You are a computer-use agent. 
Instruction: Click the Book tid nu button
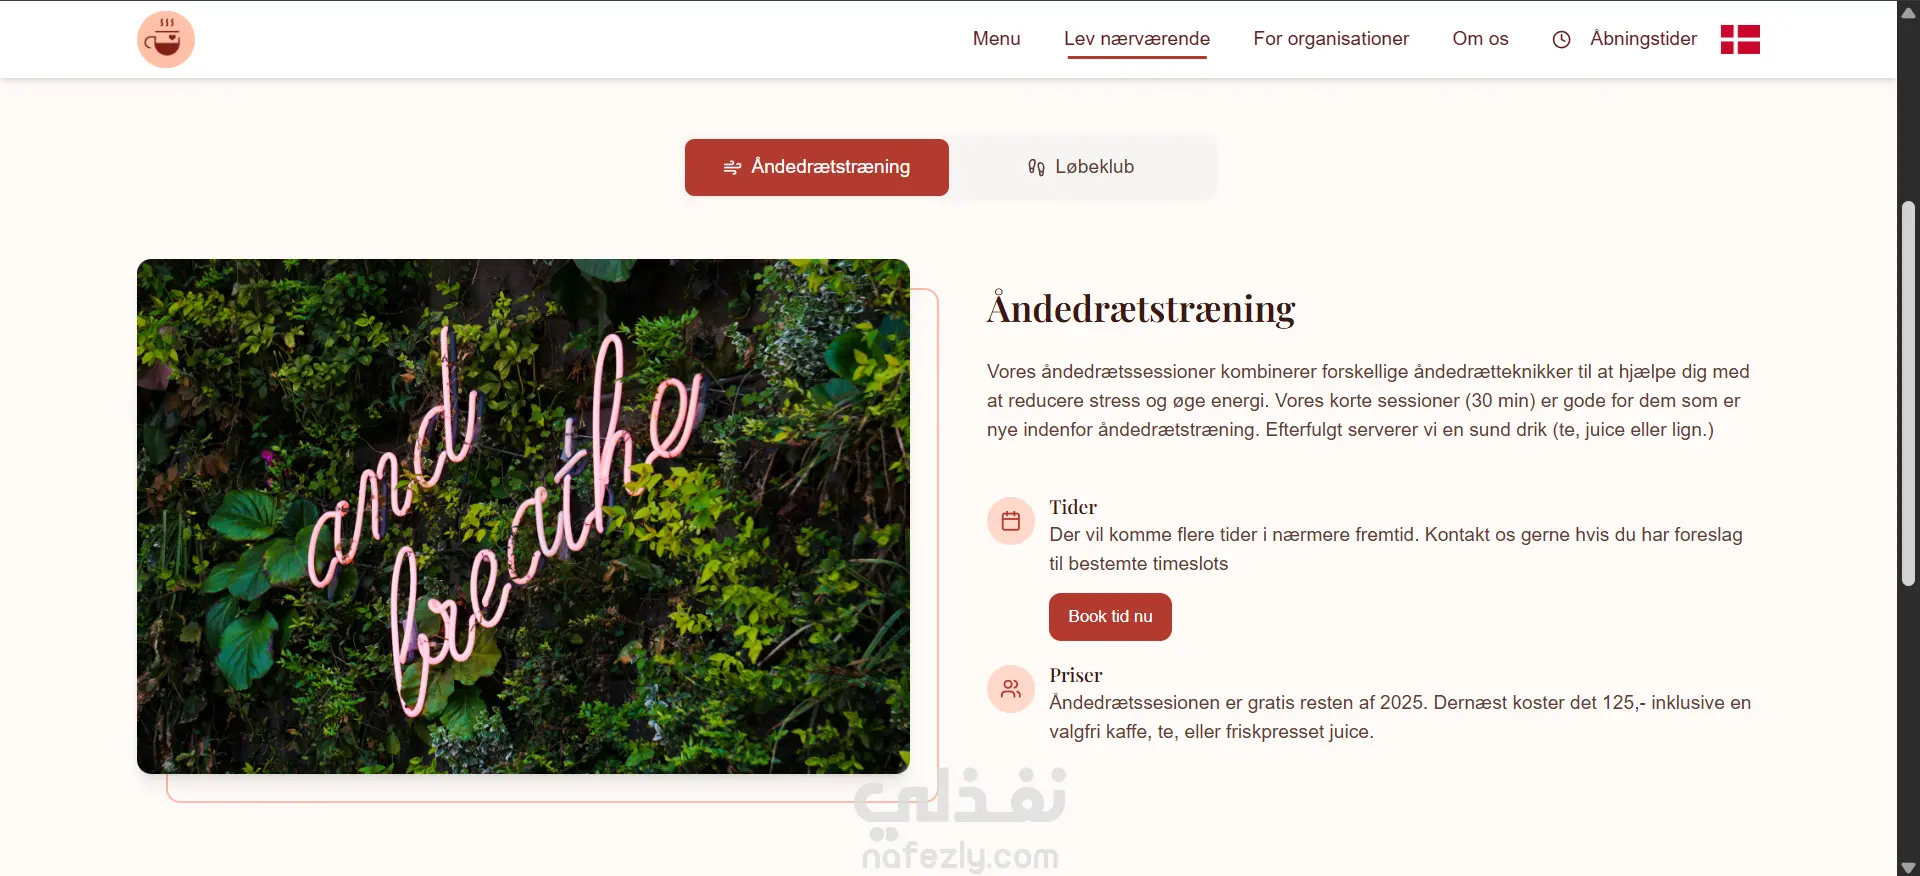[1110, 617]
